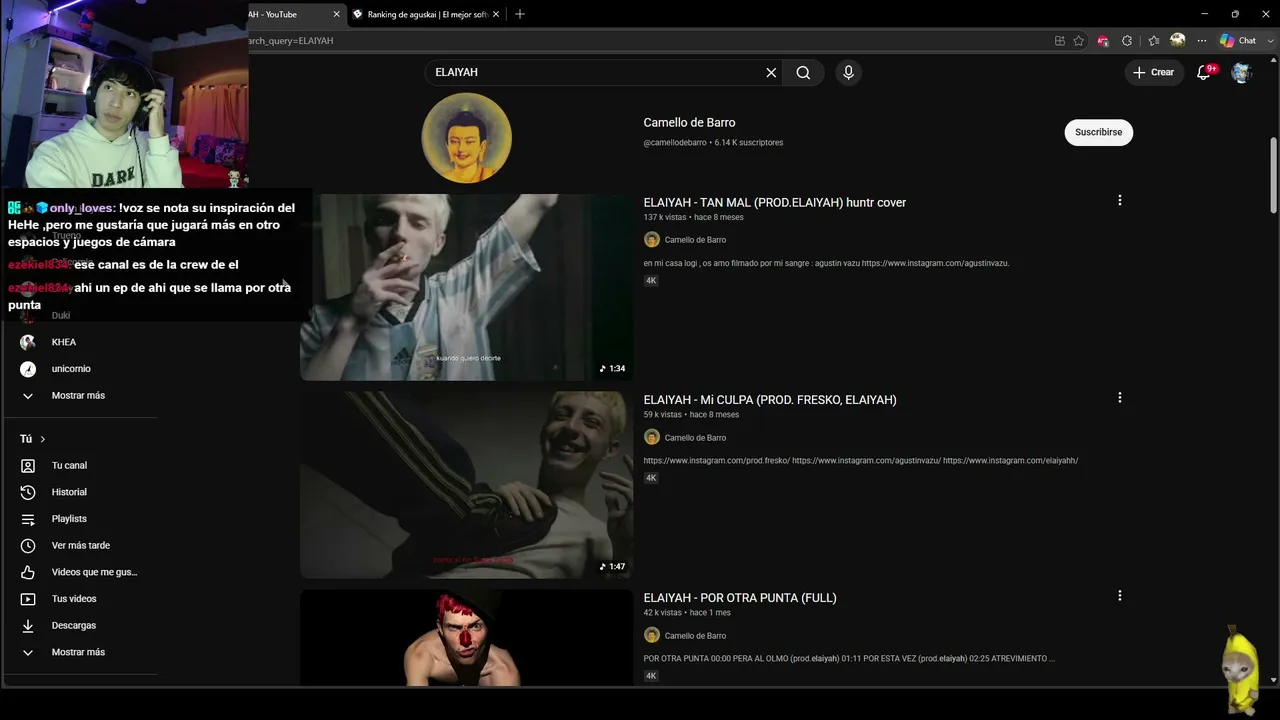Screen dimensions: 1280x720
Task: Submit search with the magnifying glass button
Action: [803, 72]
